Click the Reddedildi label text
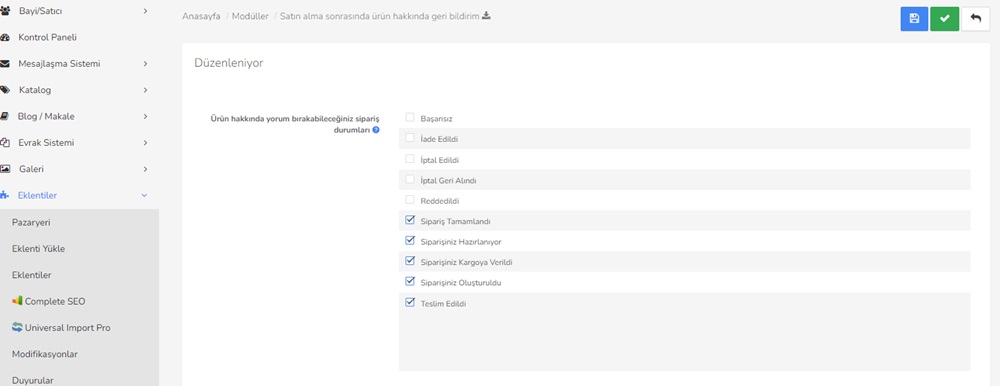Viewport: 1000px width, 386px height. point(440,201)
